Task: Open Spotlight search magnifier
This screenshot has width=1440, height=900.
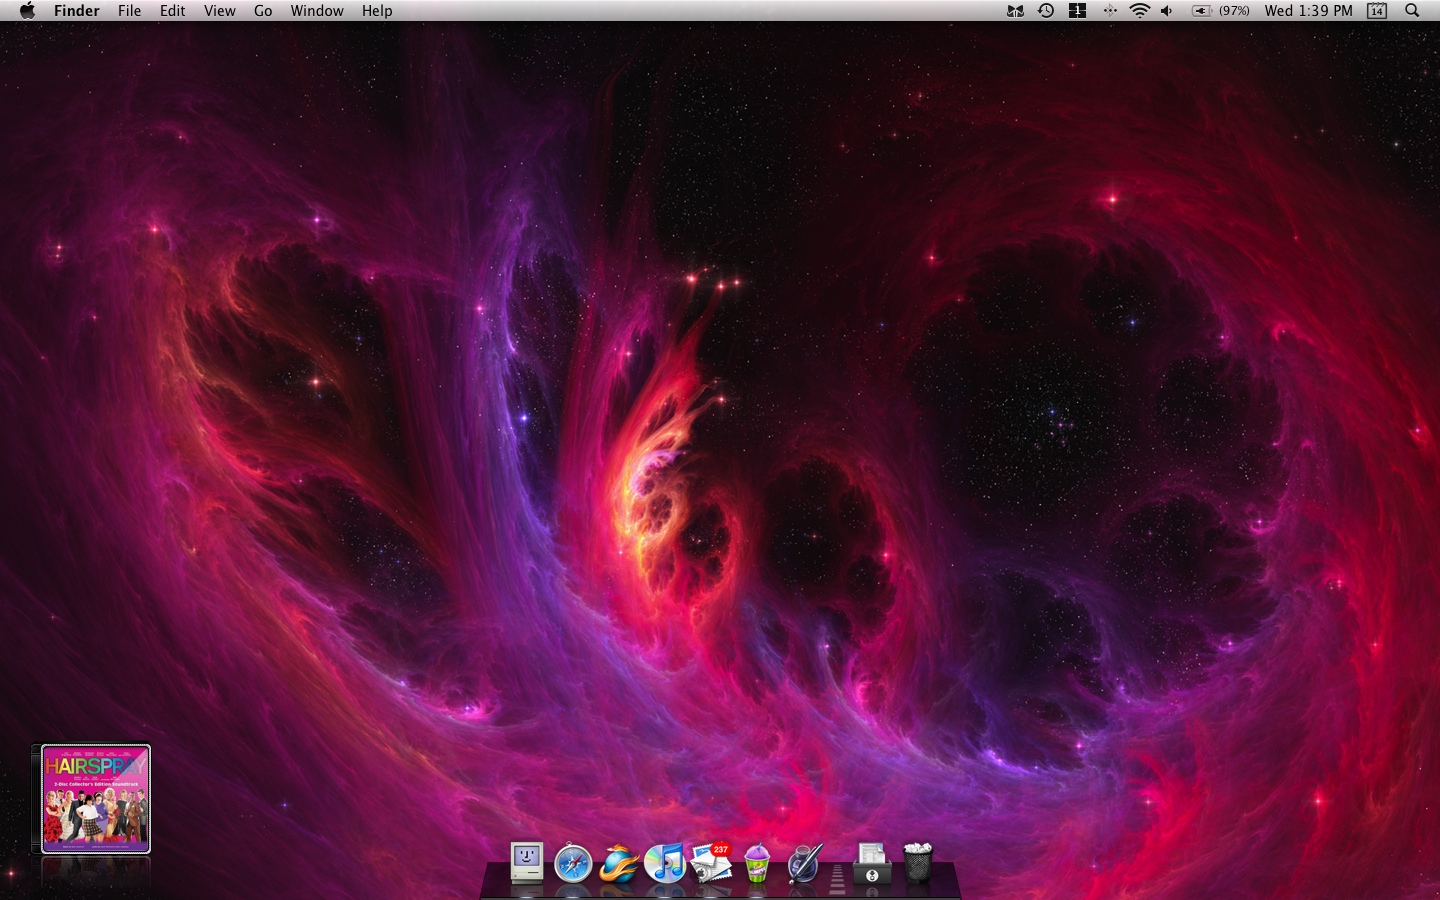Action: (1412, 11)
